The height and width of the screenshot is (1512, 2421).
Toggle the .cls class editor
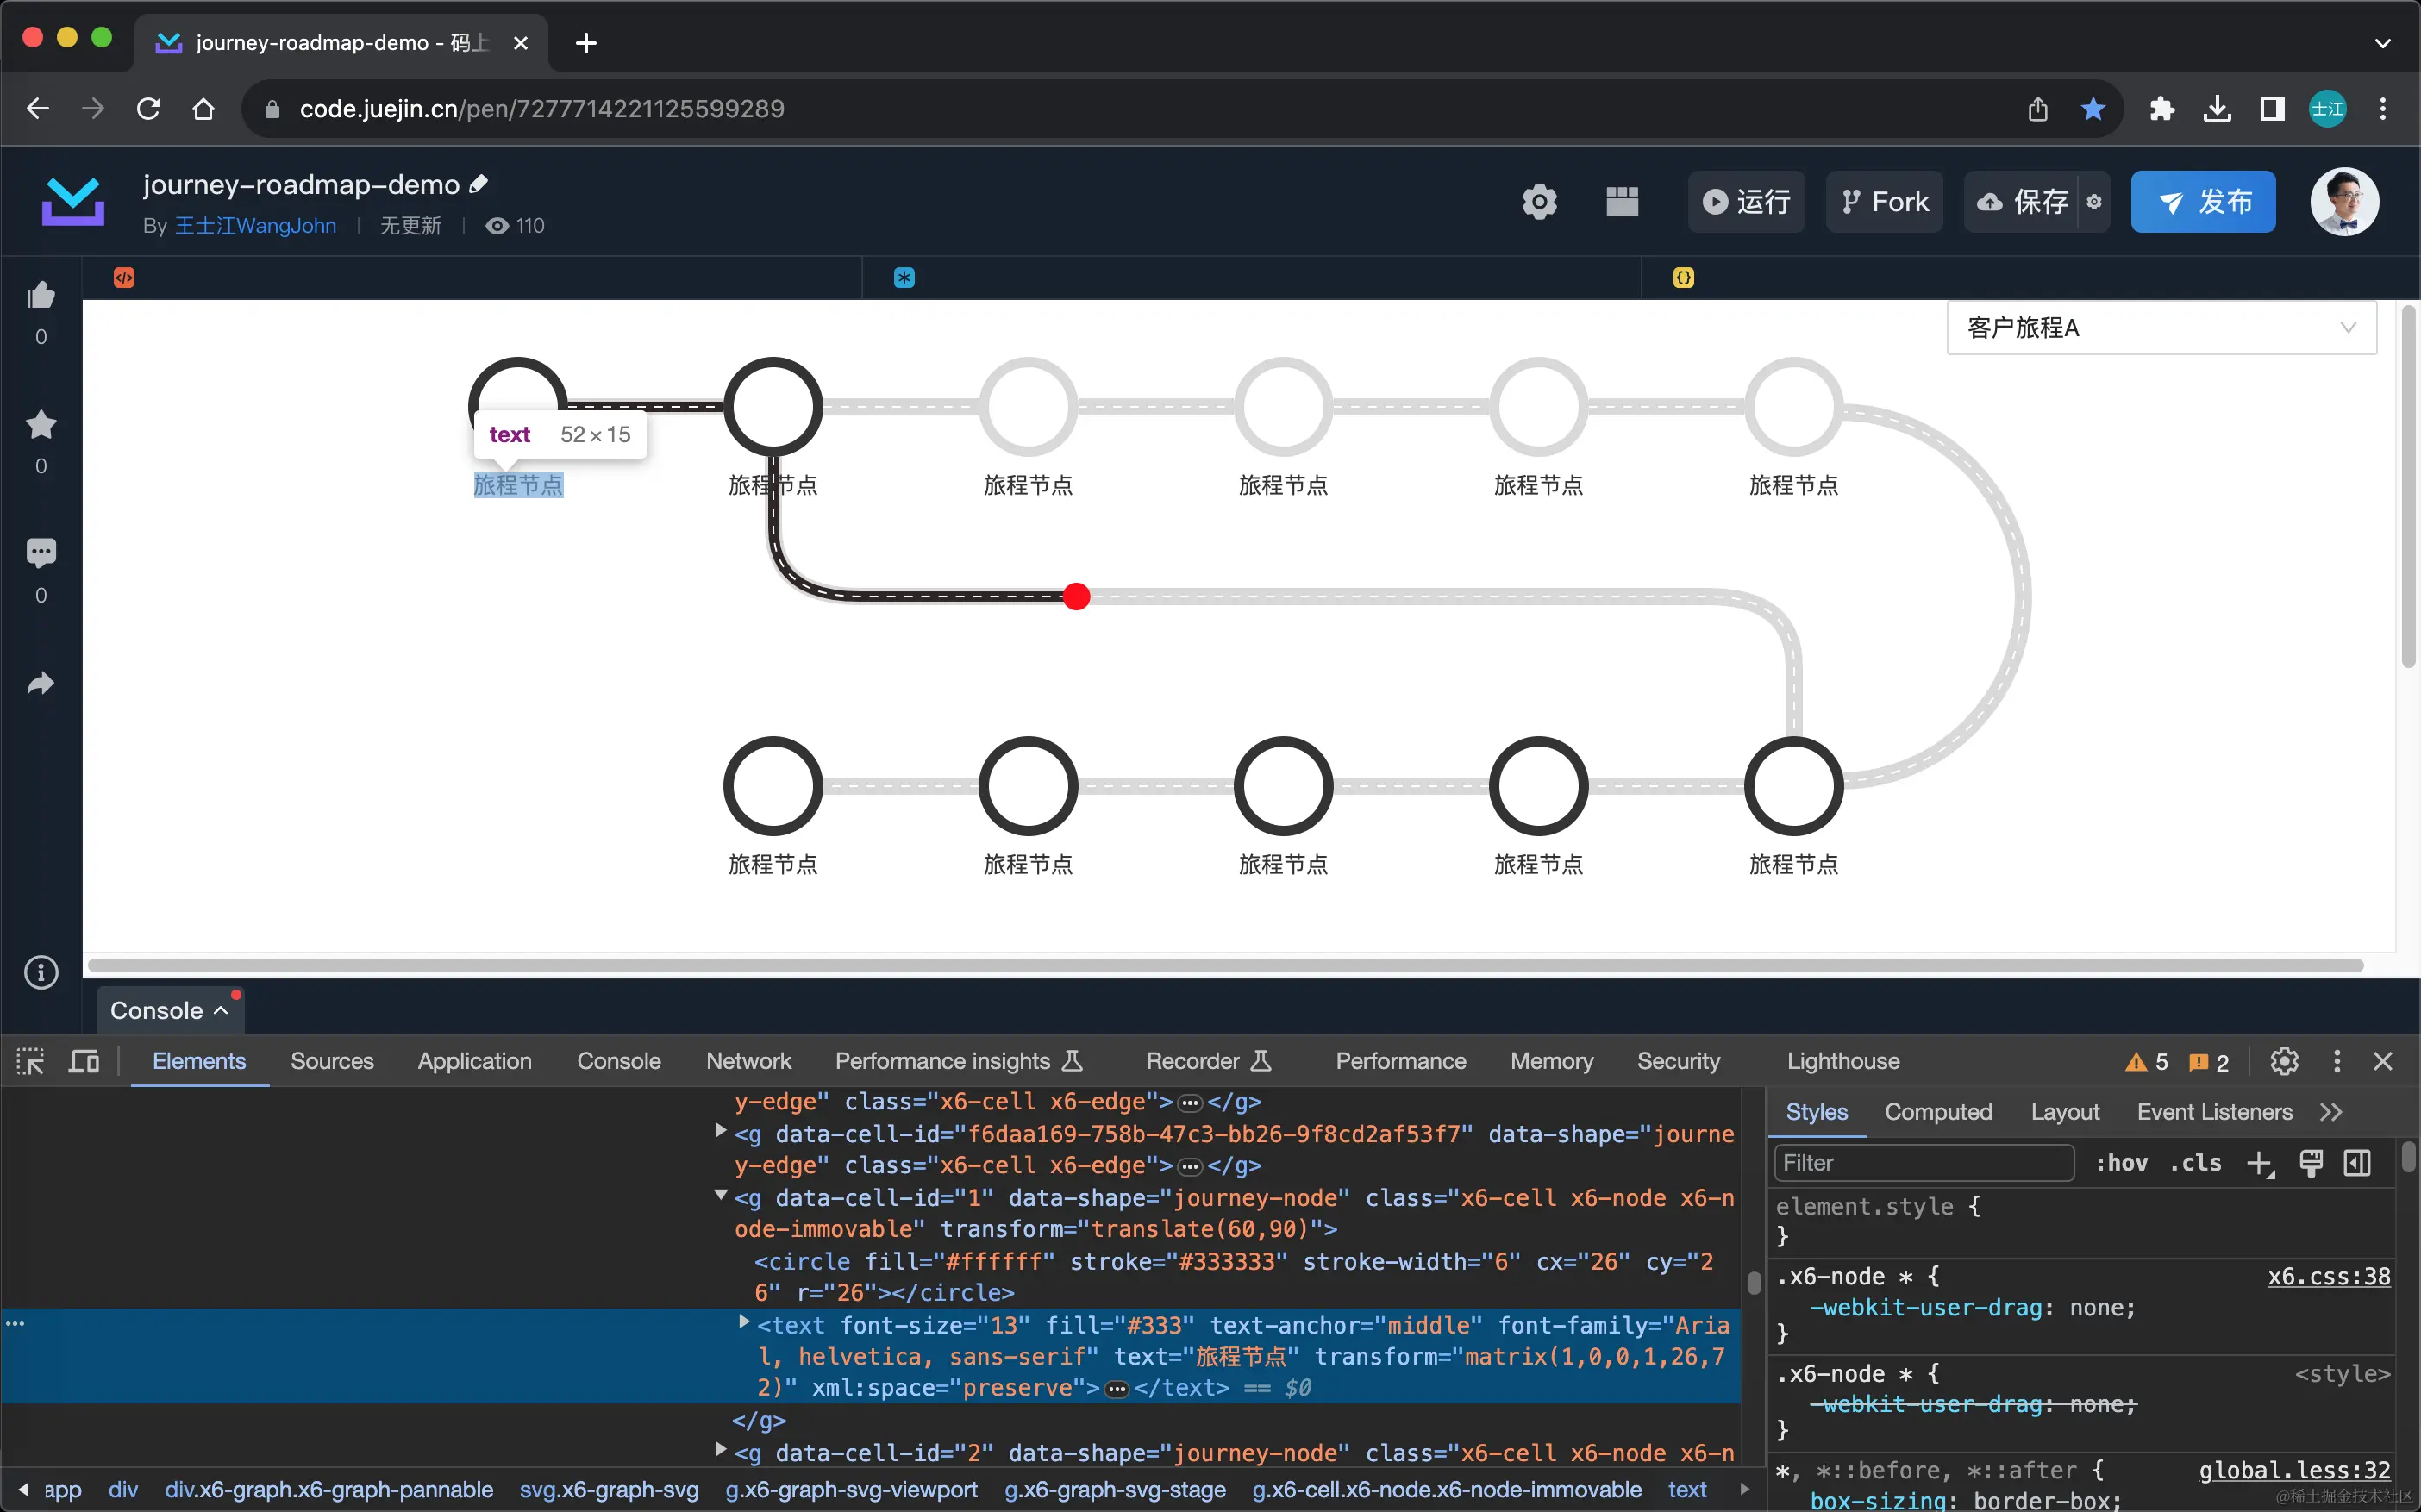point(2196,1163)
